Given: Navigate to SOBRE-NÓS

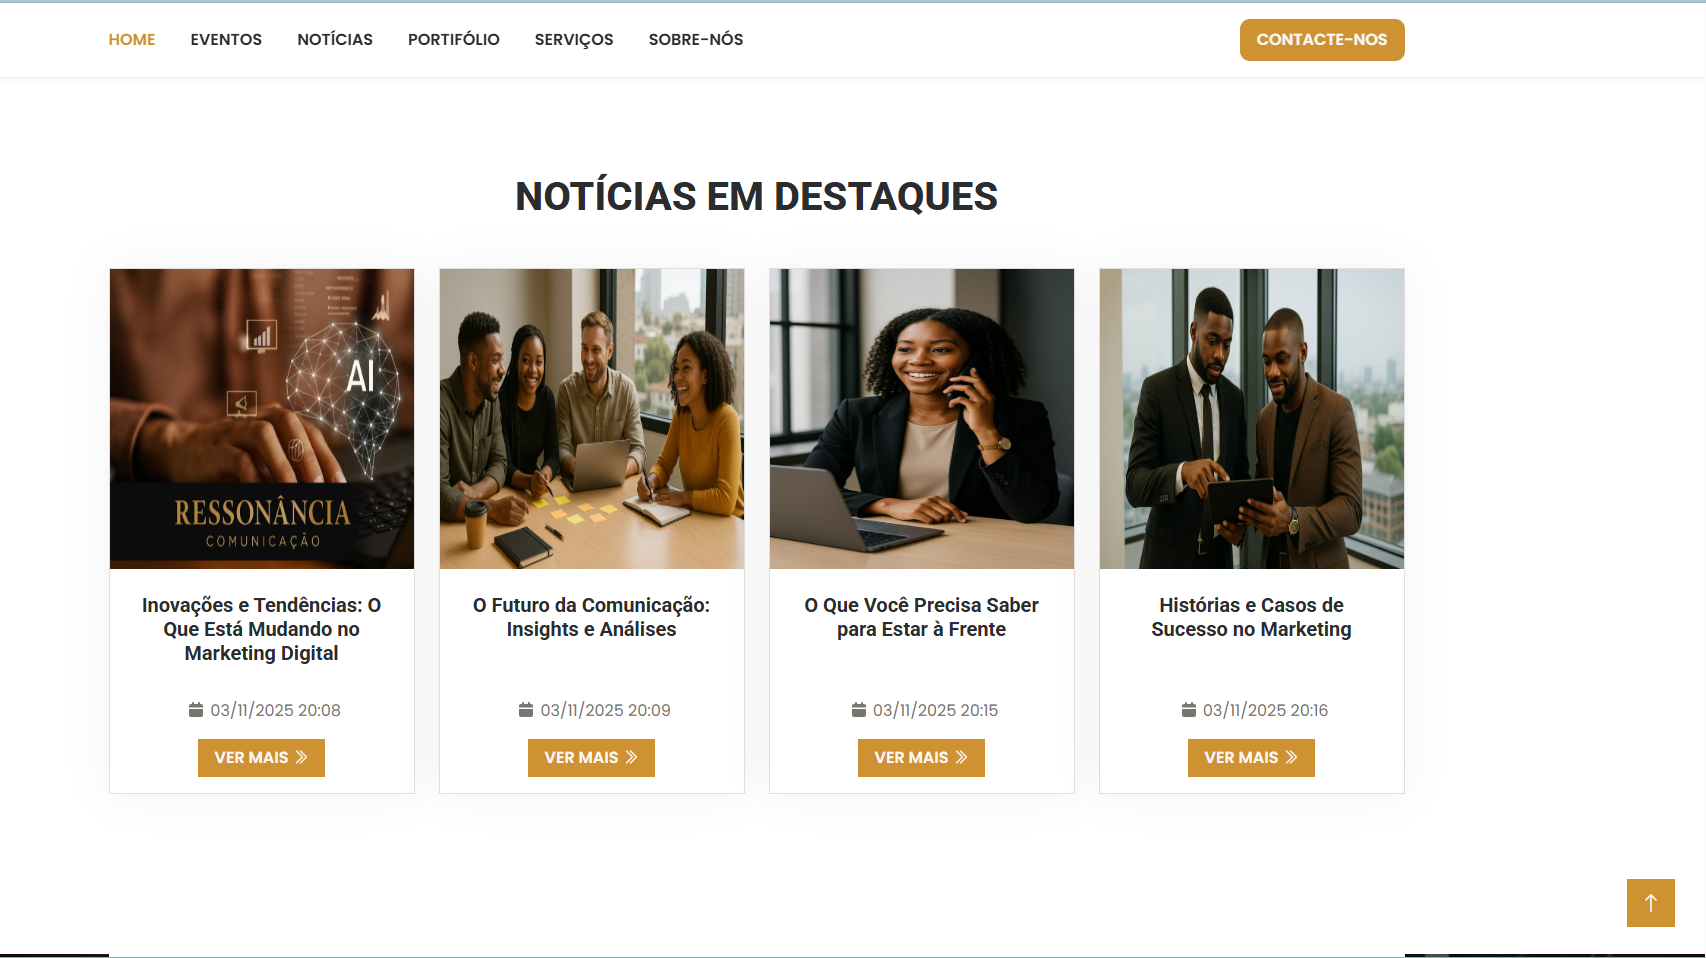Looking at the screenshot, I should [696, 40].
